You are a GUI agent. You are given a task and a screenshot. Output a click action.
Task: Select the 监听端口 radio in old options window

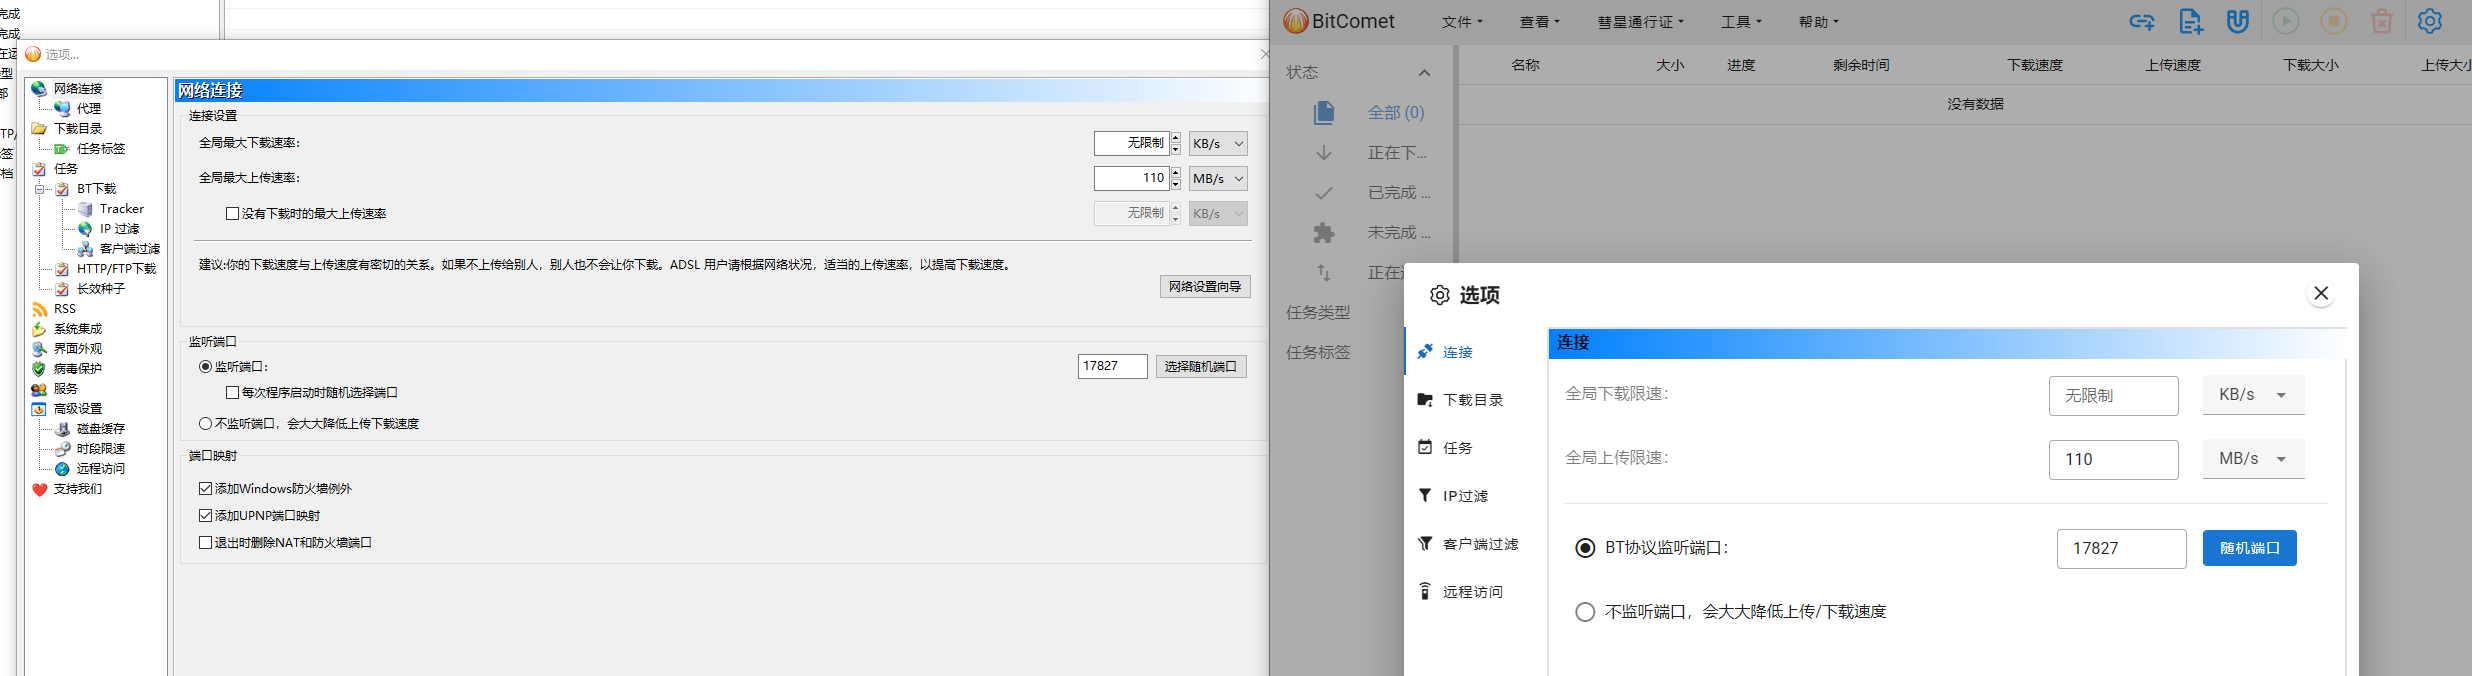[x=205, y=367]
